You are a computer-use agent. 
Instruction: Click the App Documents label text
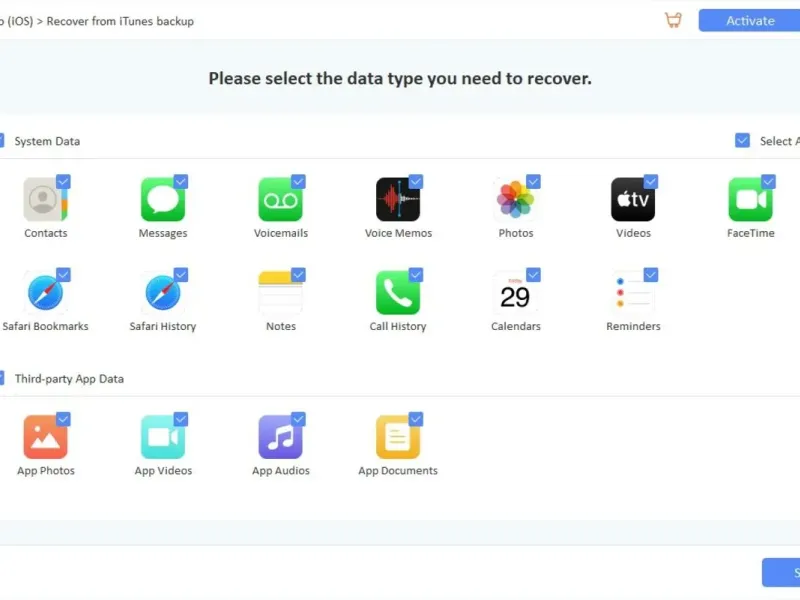tap(398, 471)
